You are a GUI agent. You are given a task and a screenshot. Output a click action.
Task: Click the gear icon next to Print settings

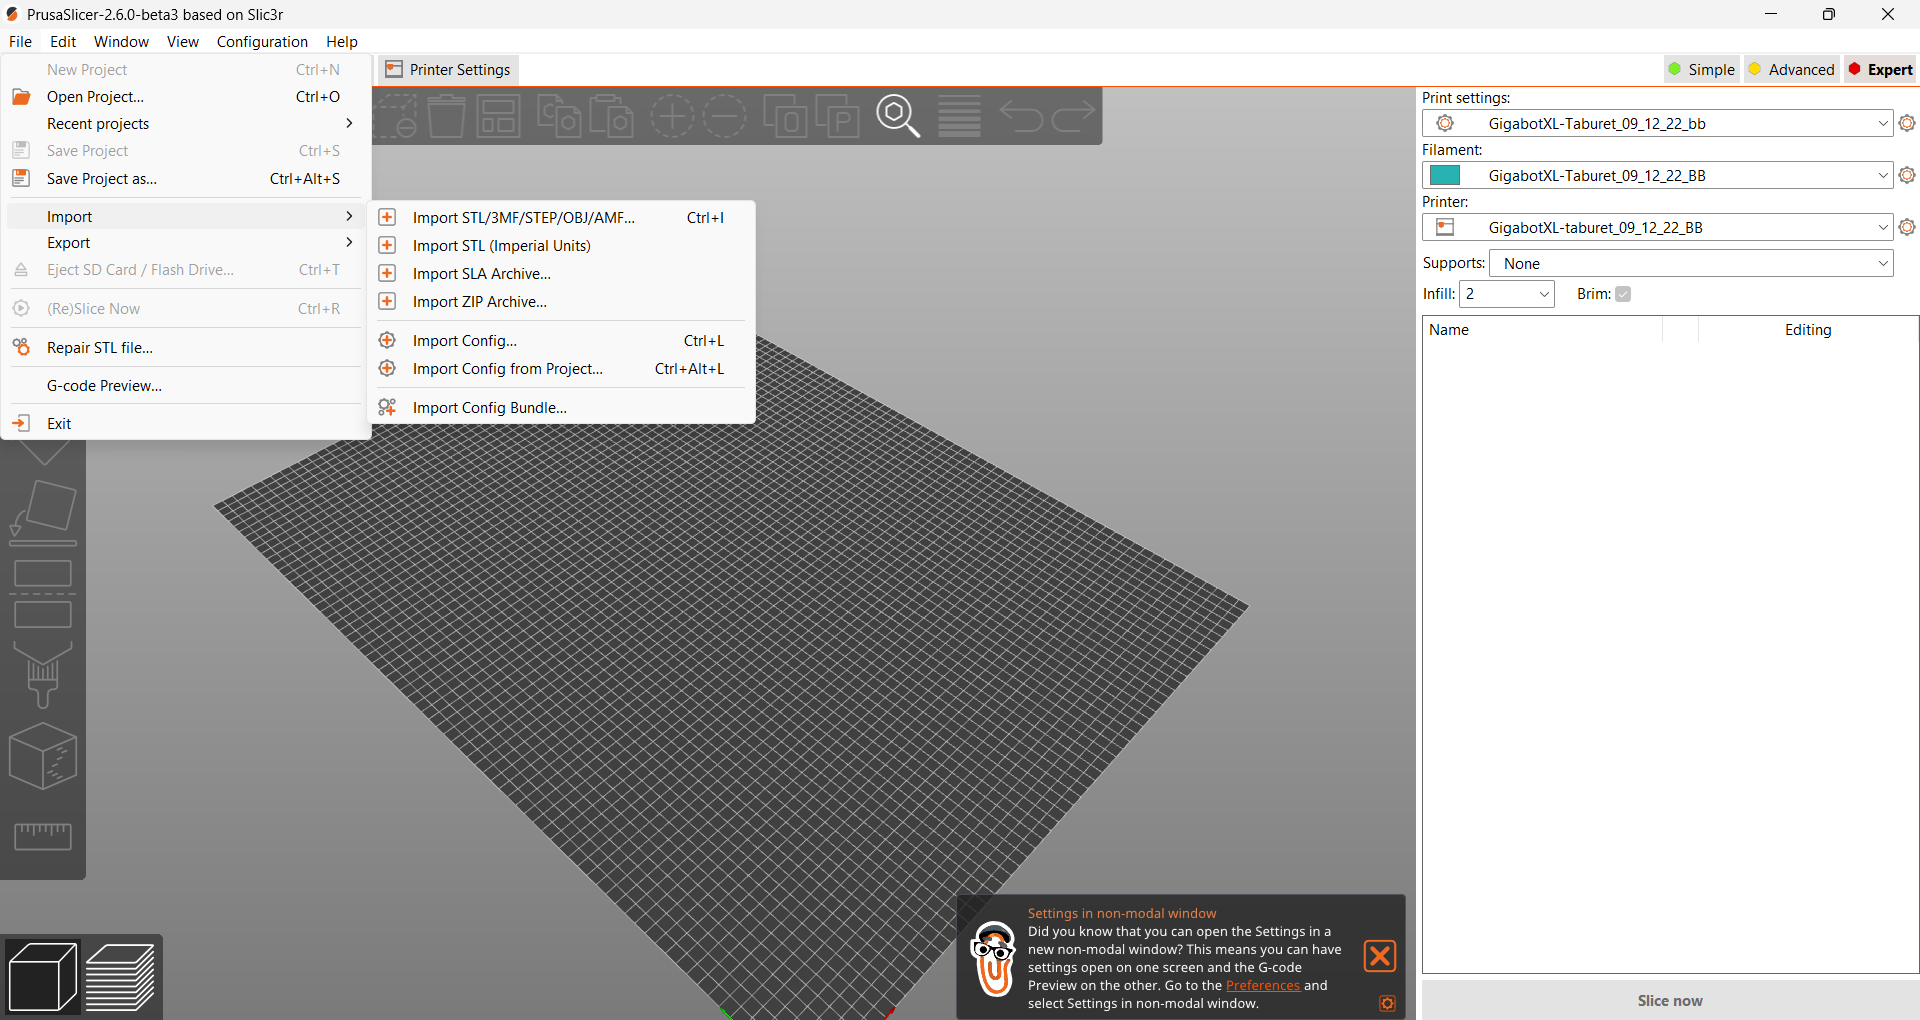1907,123
